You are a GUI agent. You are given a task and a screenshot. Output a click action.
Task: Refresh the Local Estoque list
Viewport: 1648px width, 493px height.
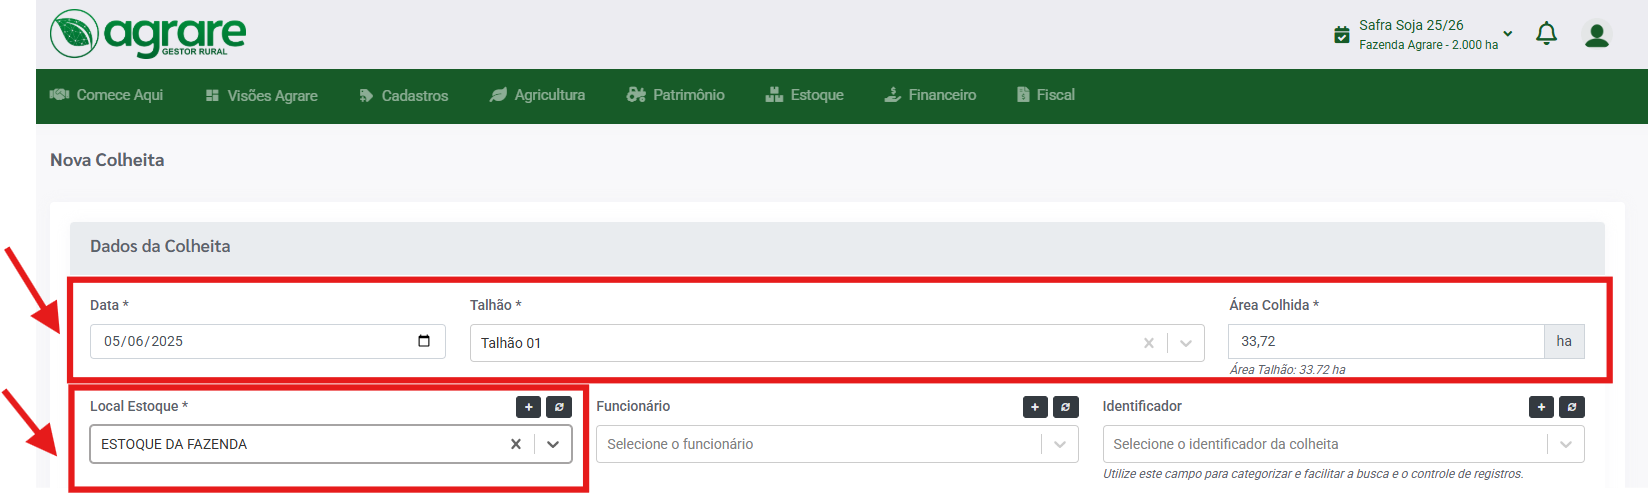pyautogui.click(x=559, y=407)
